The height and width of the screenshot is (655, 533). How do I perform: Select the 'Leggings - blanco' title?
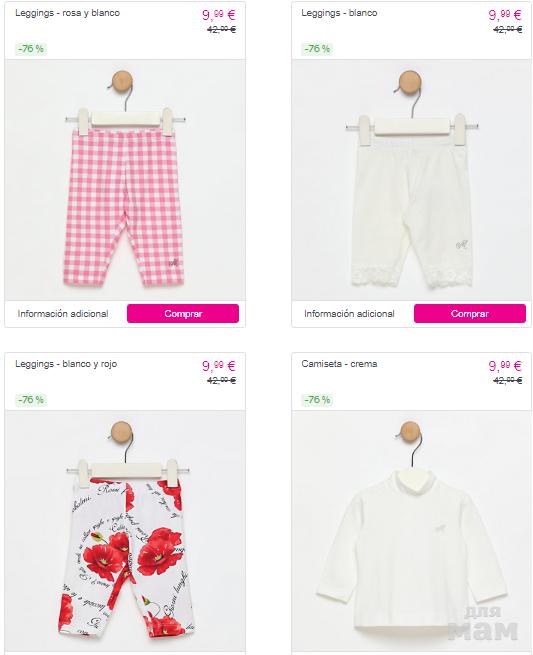tap(339, 13)
